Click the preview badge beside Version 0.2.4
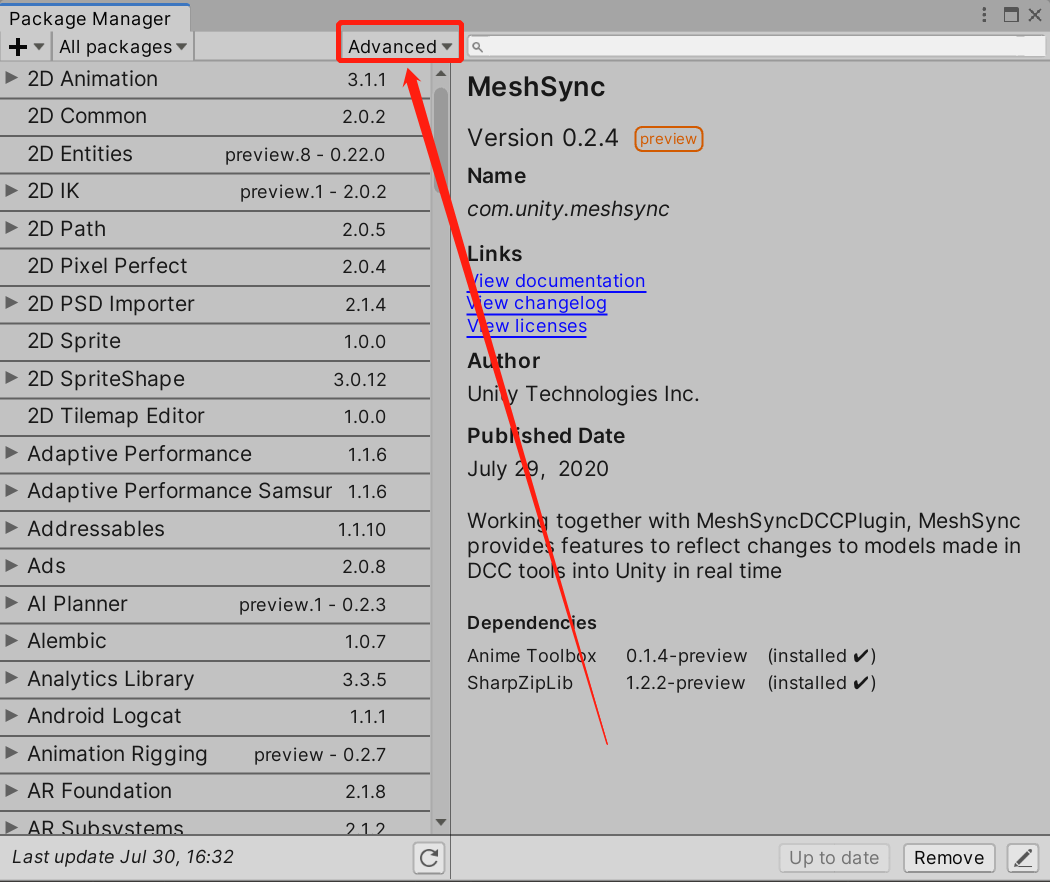The image size is (1050, 882). 668,139
